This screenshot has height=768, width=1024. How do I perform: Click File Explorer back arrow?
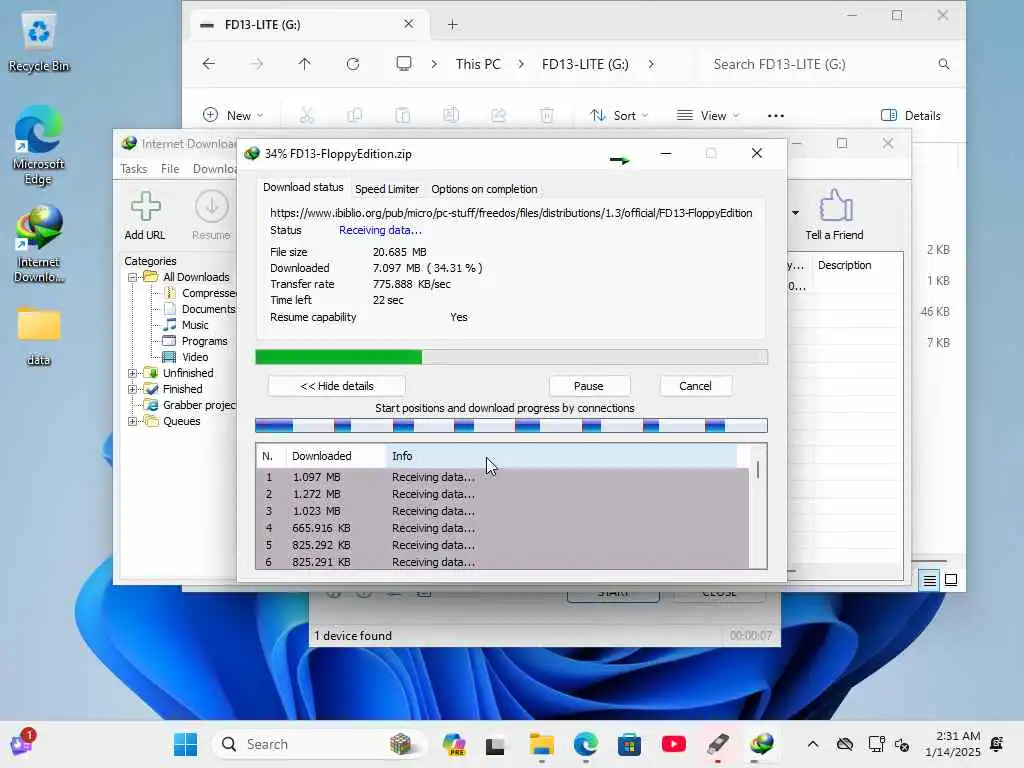(208, 64)
